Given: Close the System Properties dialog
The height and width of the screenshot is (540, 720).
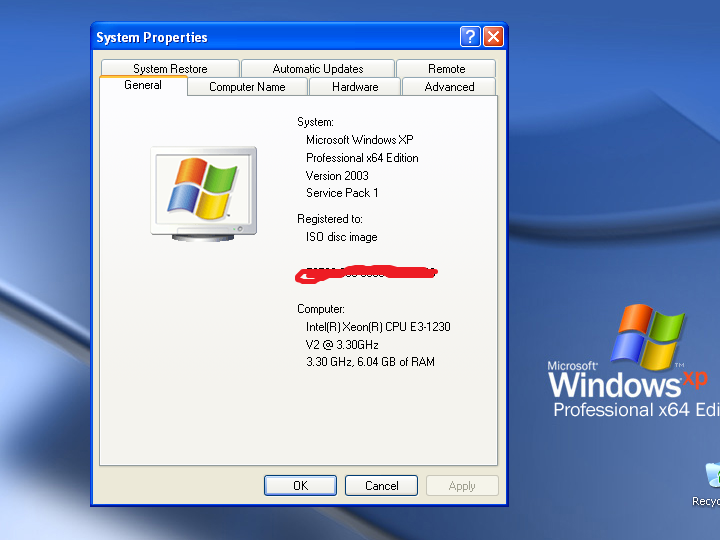Looking at the screenshot, I should pos(493,37).
